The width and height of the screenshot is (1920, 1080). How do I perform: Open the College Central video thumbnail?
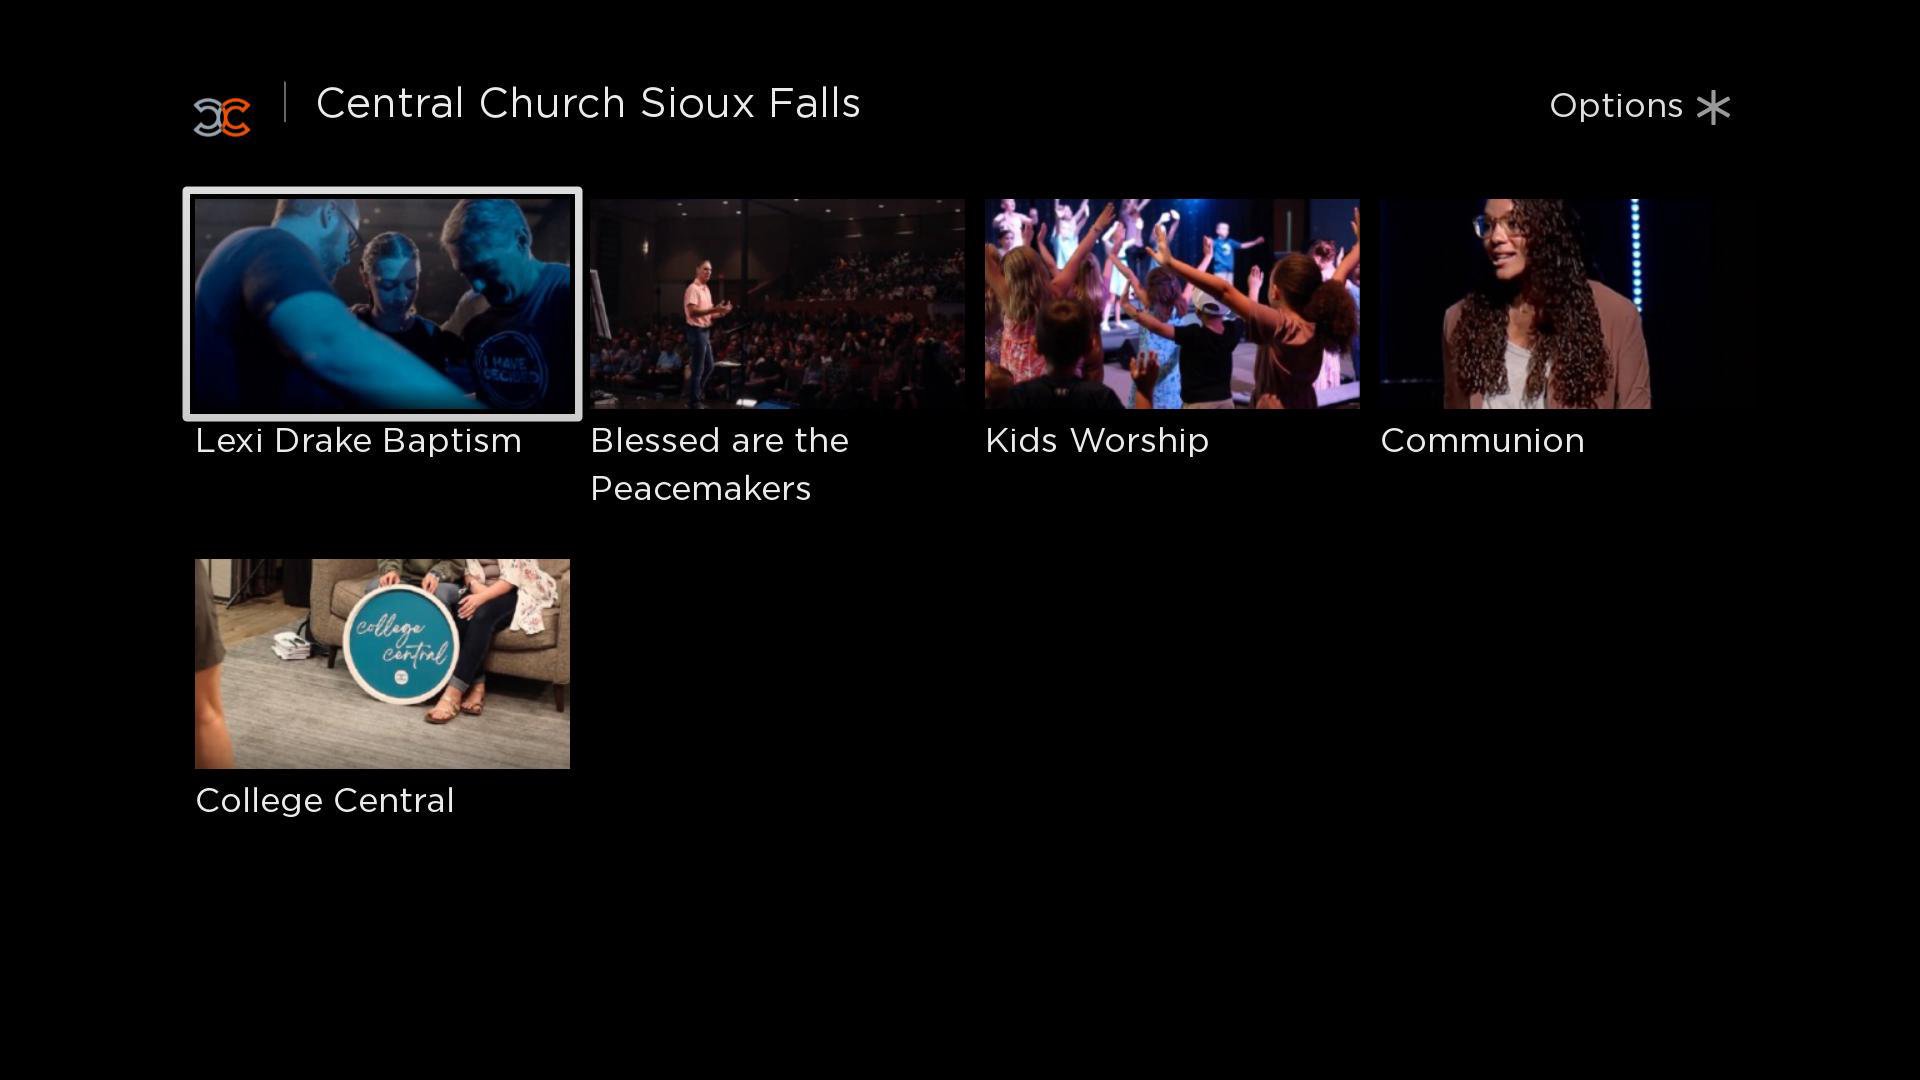pyautogui.click(x=382, y=664)
